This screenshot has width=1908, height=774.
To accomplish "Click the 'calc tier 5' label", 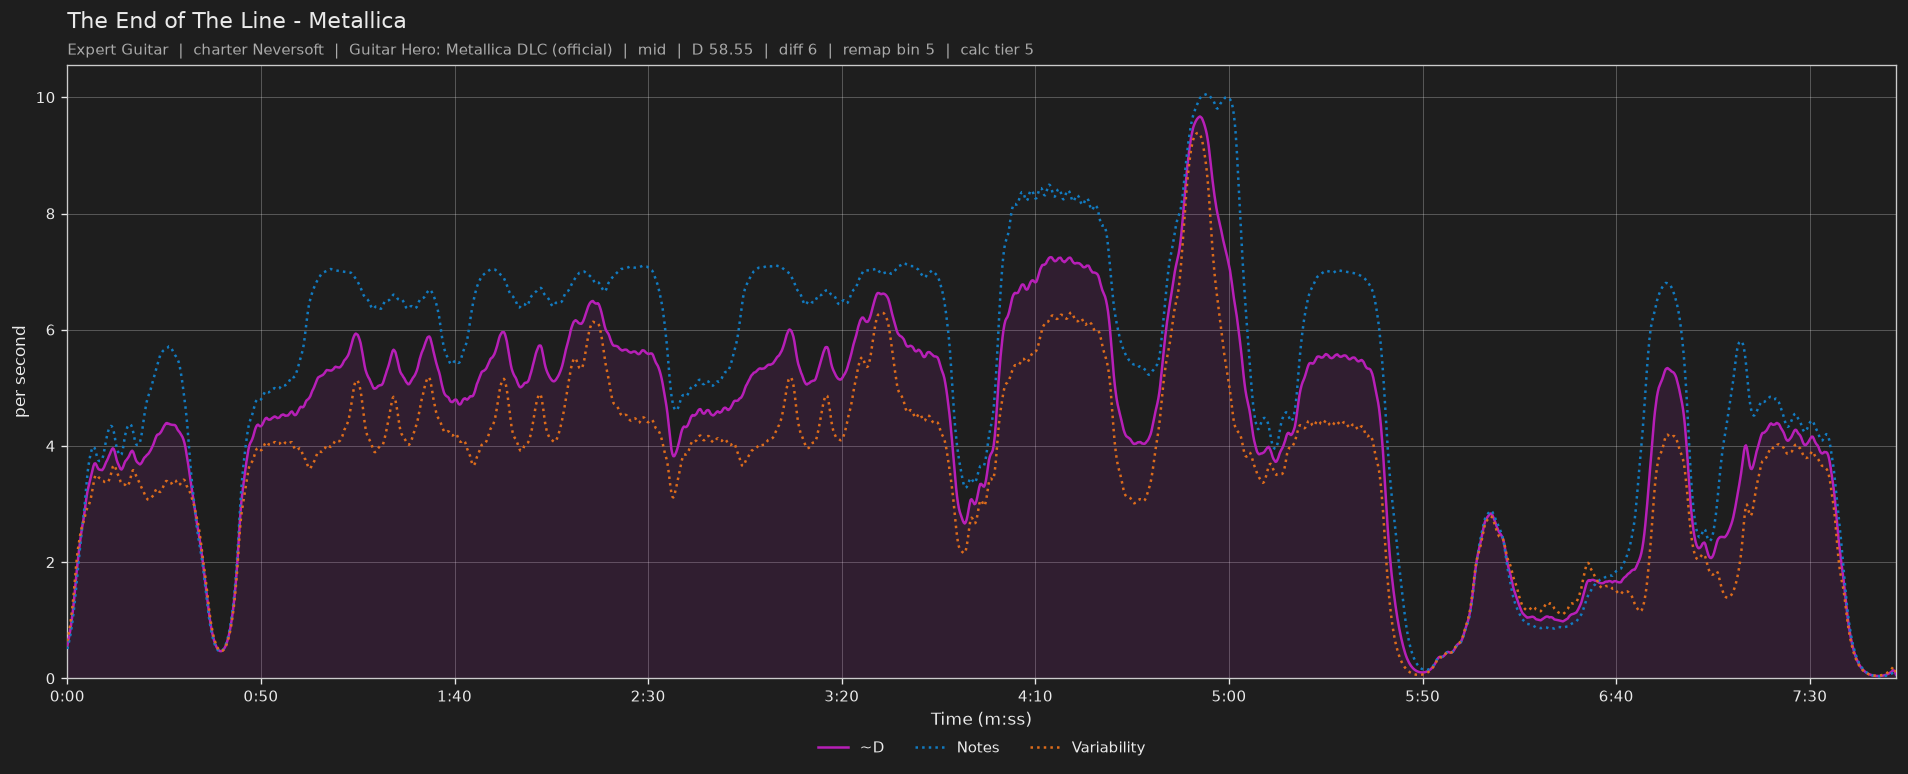I will [x=997, y=49].
